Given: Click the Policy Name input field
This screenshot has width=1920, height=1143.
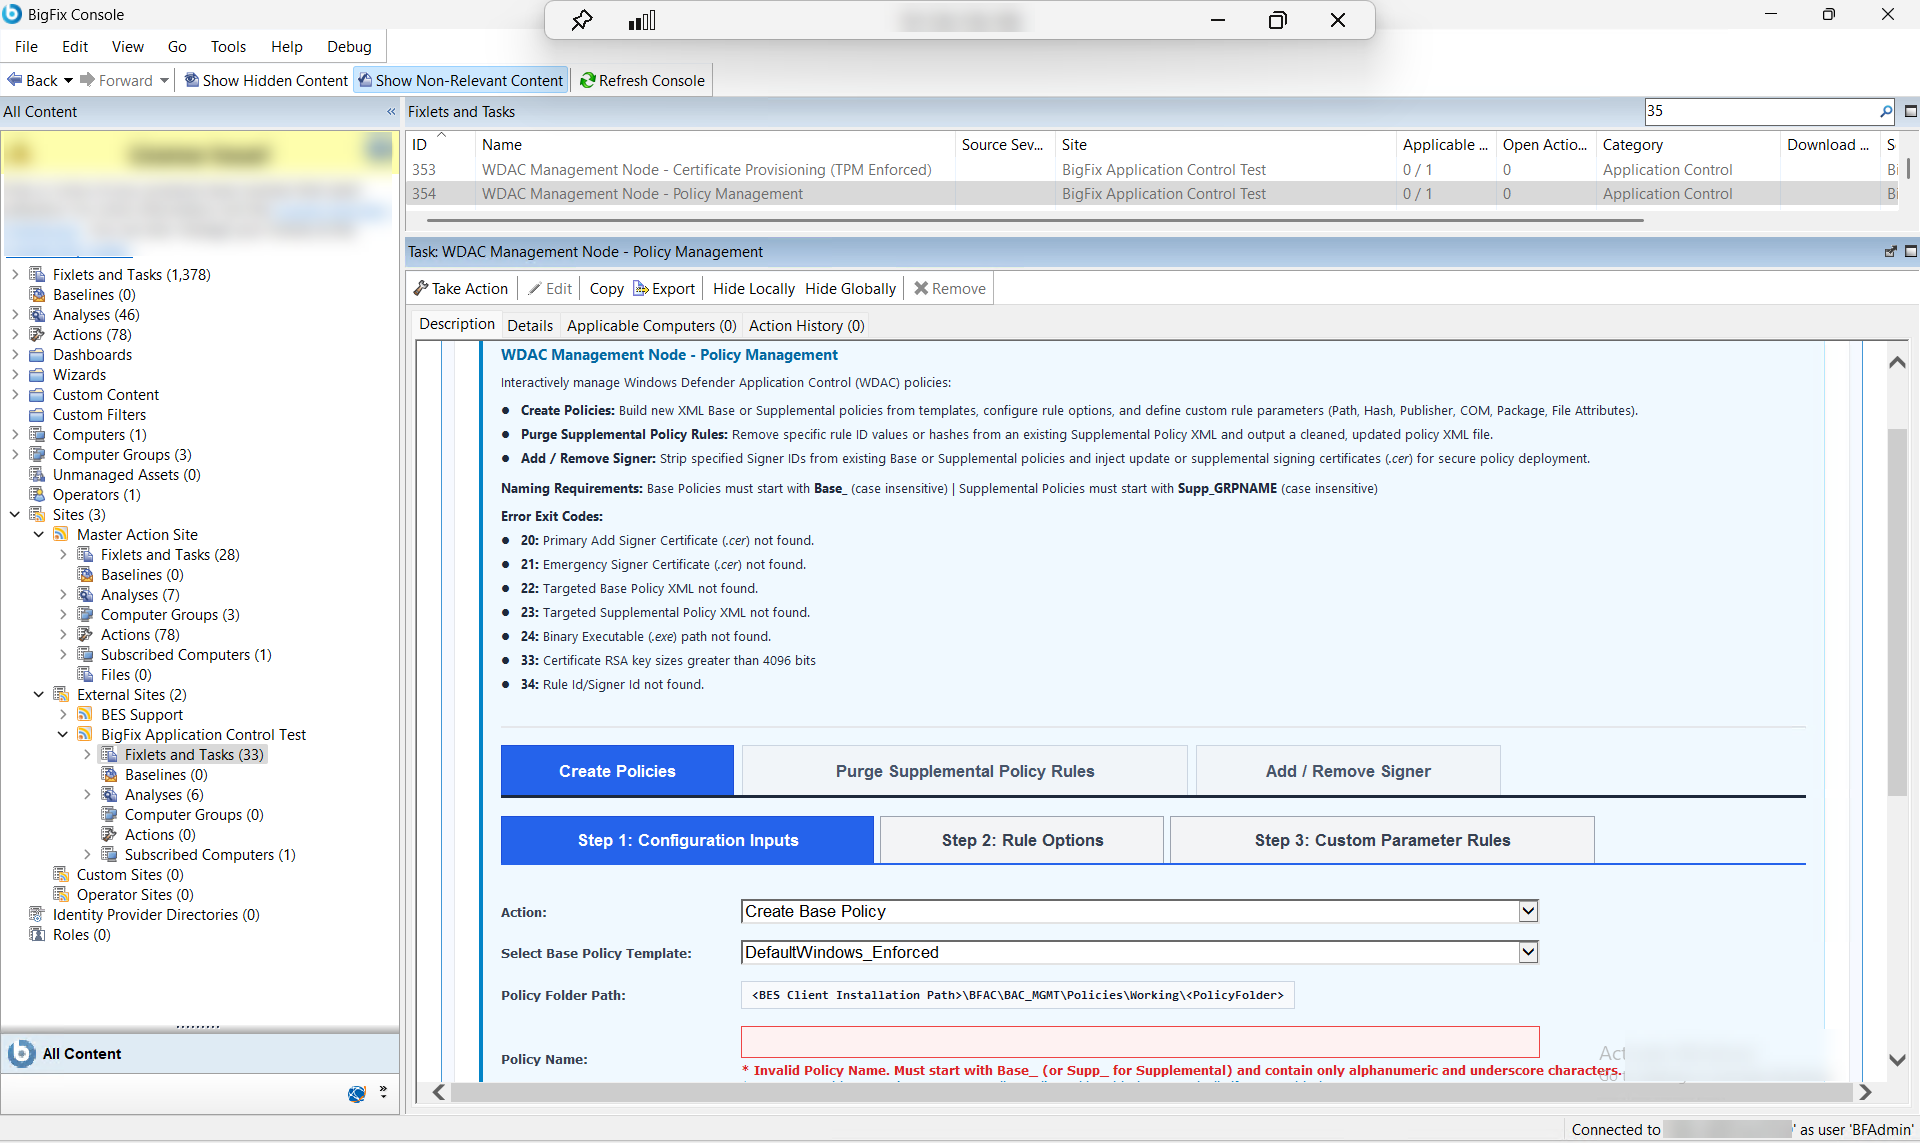Looking at the screenshot, I should coord(1140,1042).
